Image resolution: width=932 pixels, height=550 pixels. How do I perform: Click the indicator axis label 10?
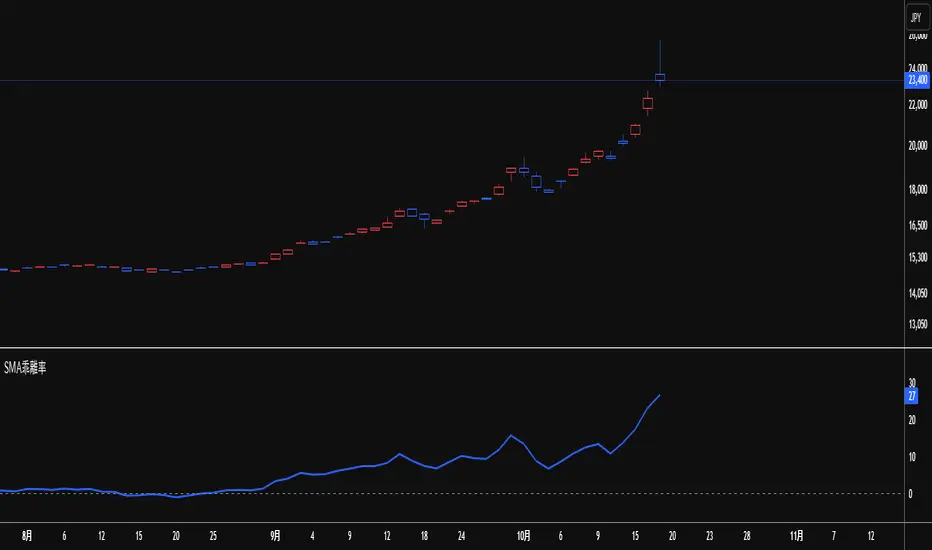pyautogui.click(x=912, y=457)
